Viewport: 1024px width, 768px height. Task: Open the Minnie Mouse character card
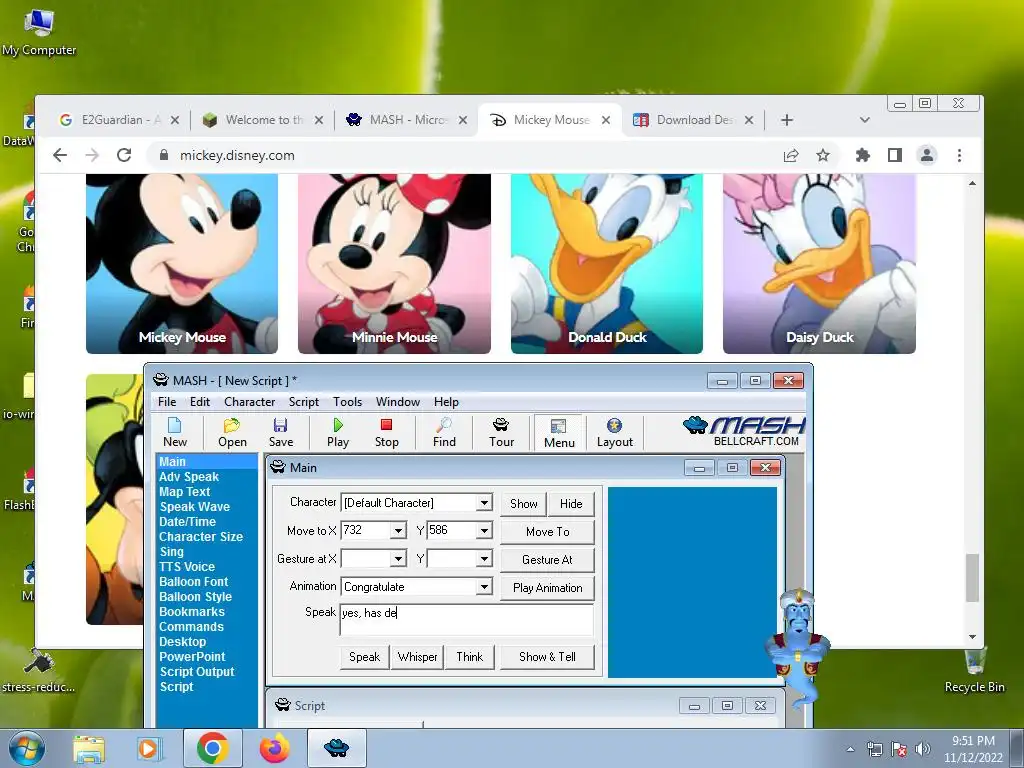click(x=394, y=264)
